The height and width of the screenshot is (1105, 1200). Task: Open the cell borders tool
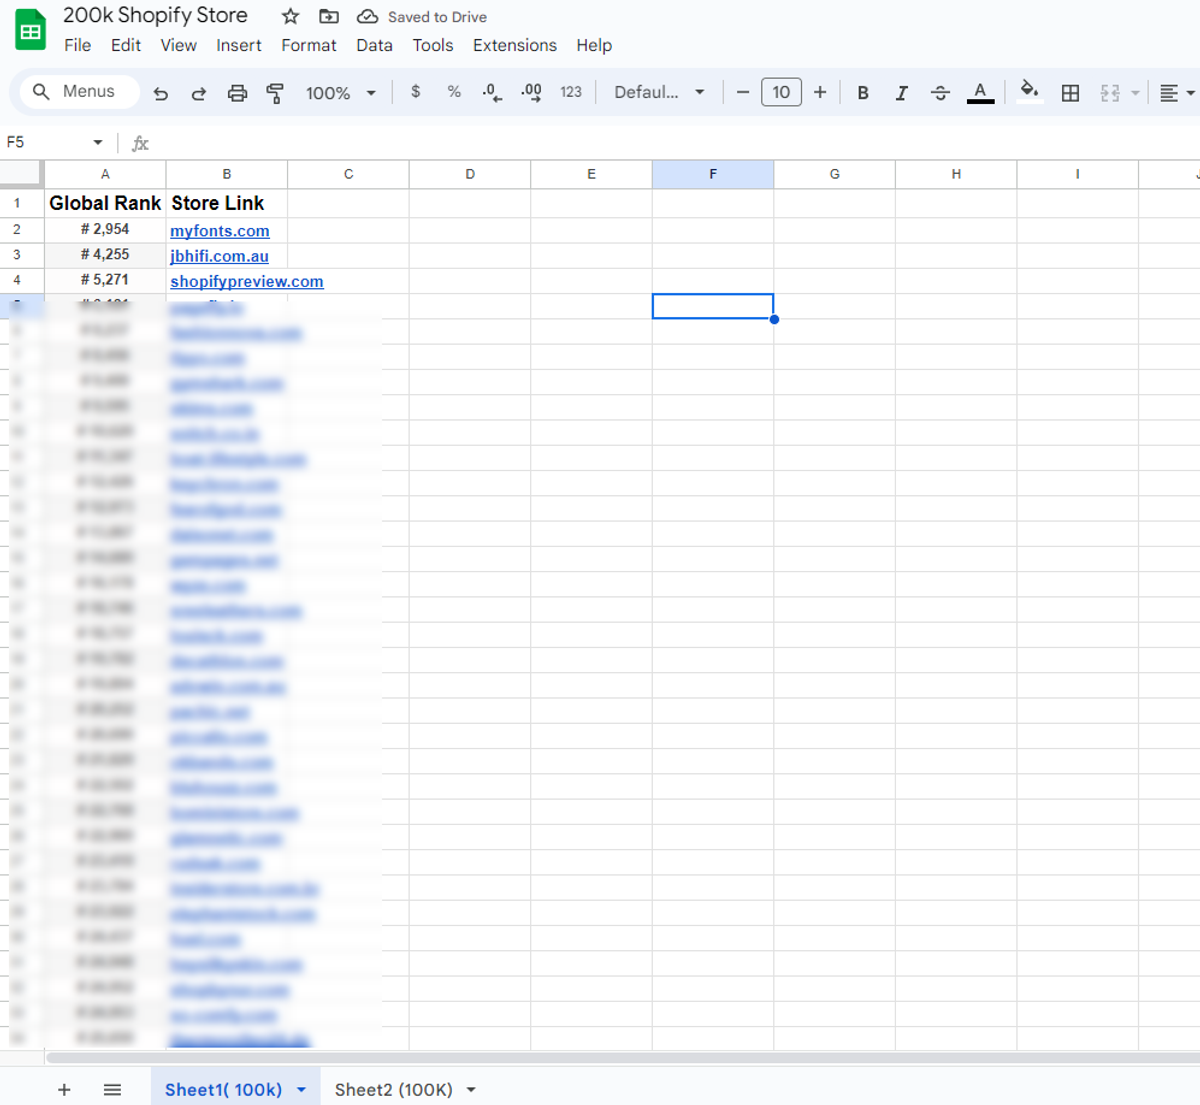[x=1070, y=93]
